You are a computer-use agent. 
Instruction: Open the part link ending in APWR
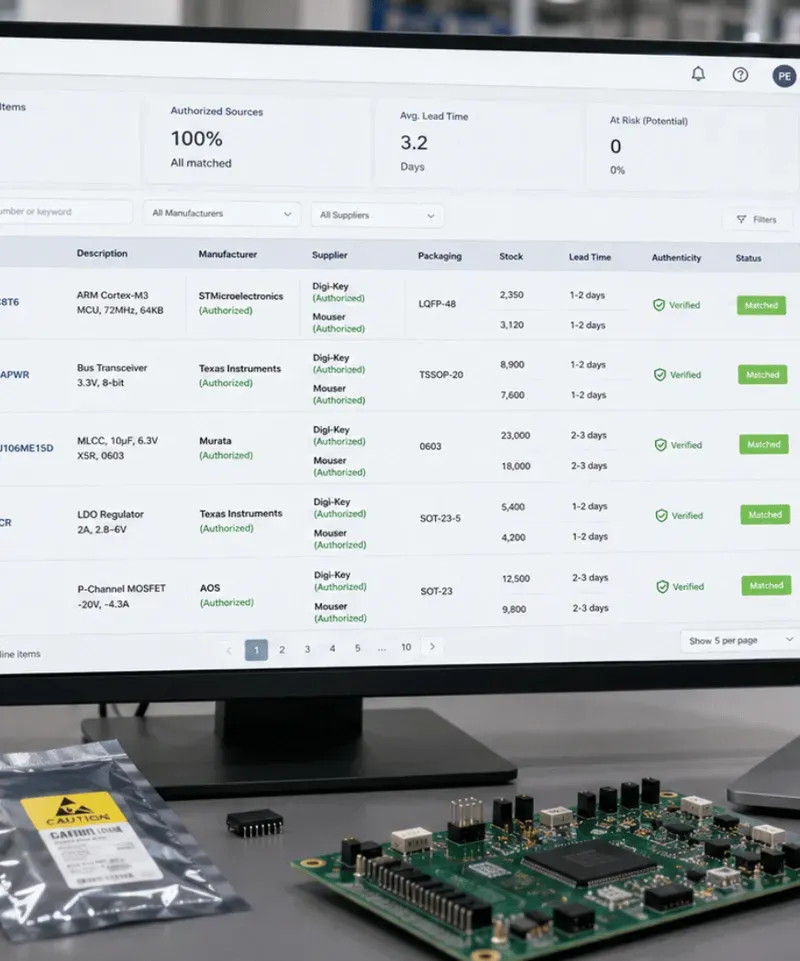15,374
